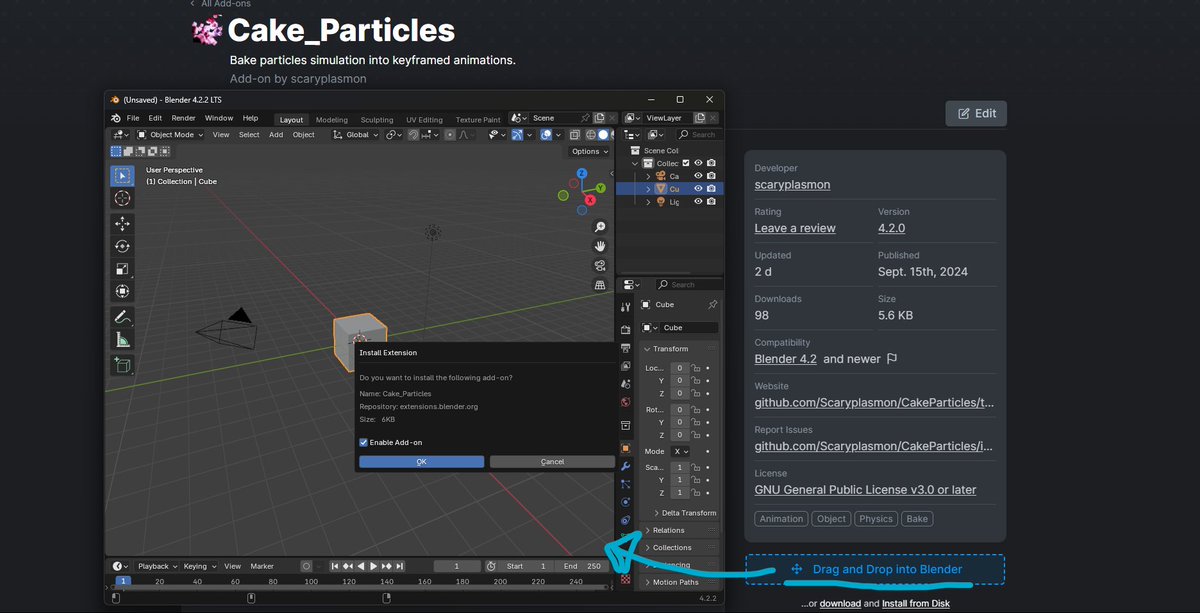Click the Drag and Drop into Blender button

(x=875, y=569)
